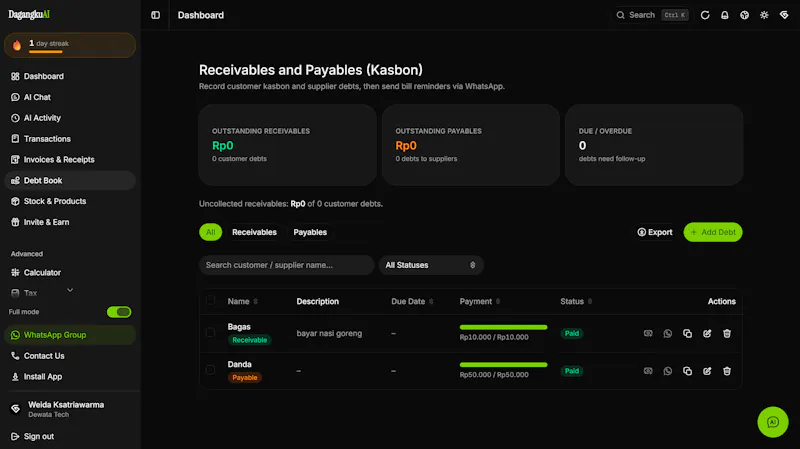Toggle the sidebar panel icon
The width and height of the screenshot is (800, 449).
click(x=156, y=15)
